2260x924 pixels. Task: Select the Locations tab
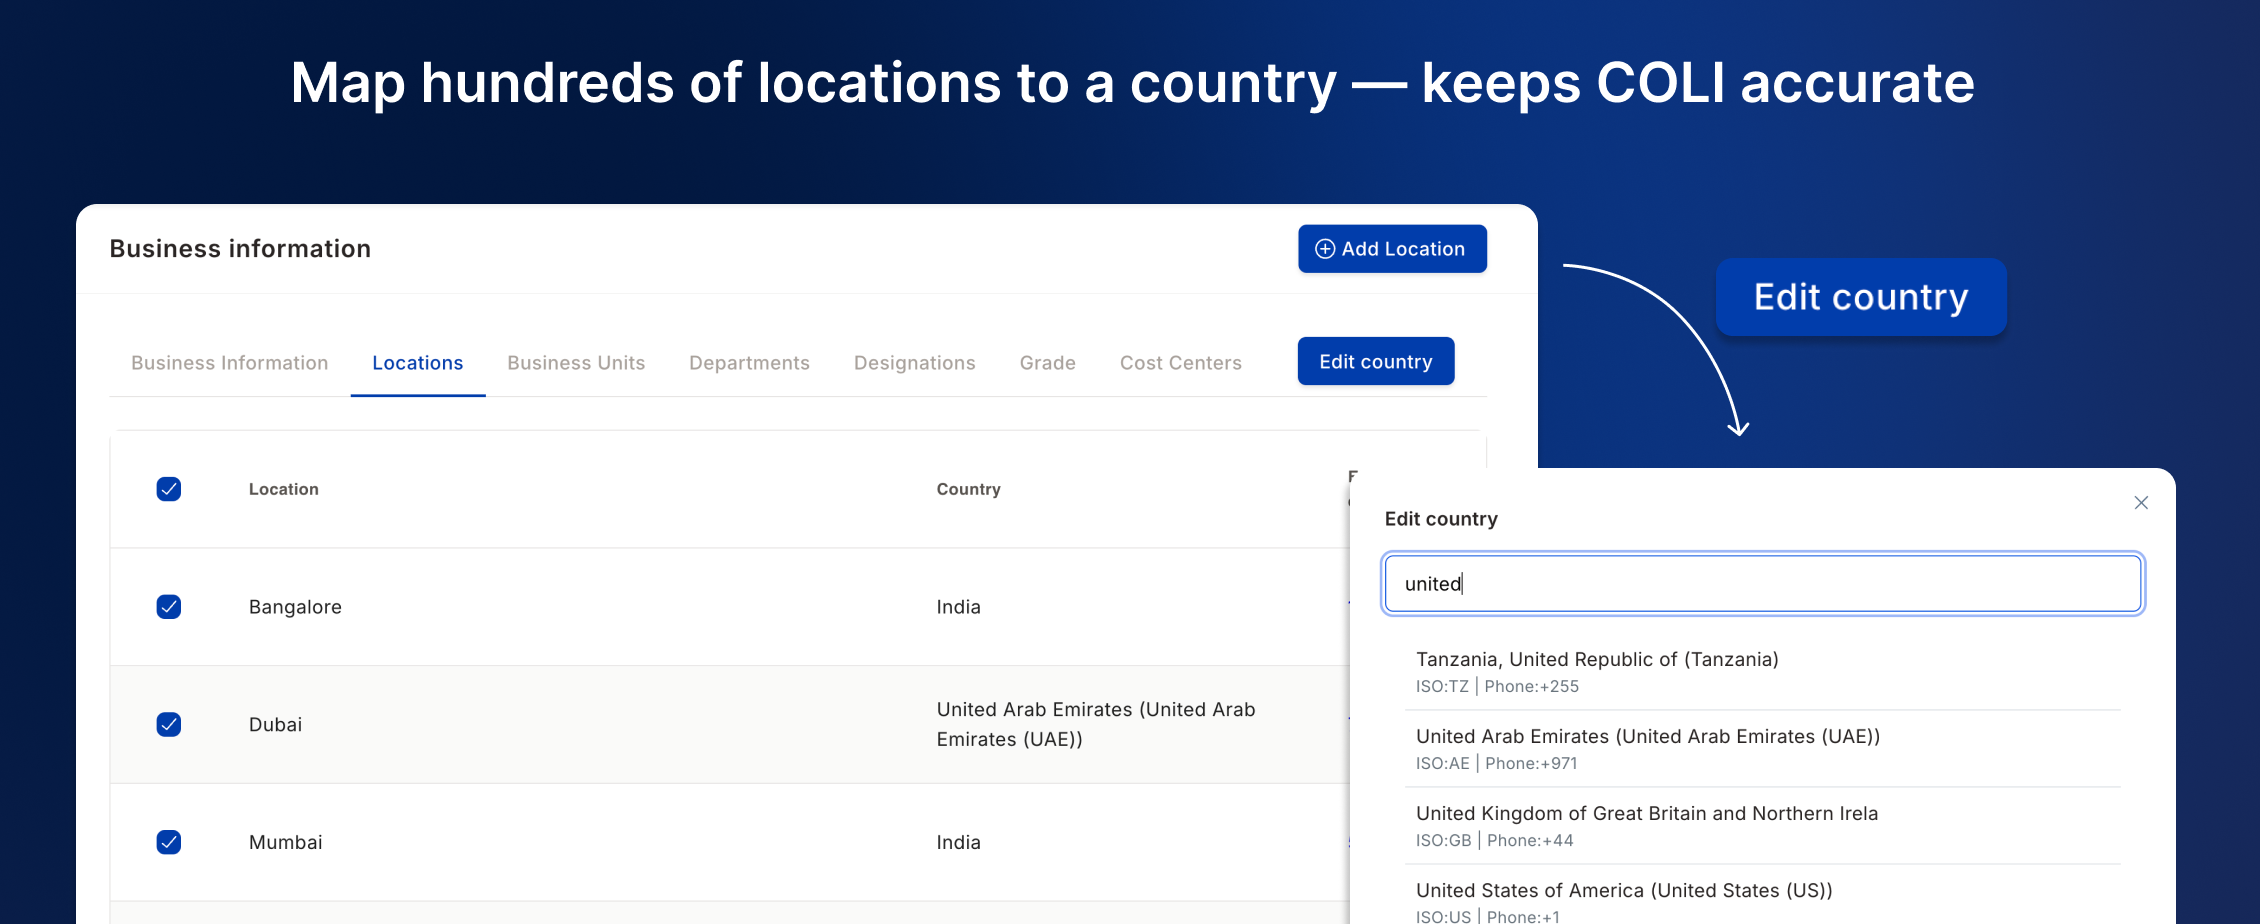pos(418,363)
